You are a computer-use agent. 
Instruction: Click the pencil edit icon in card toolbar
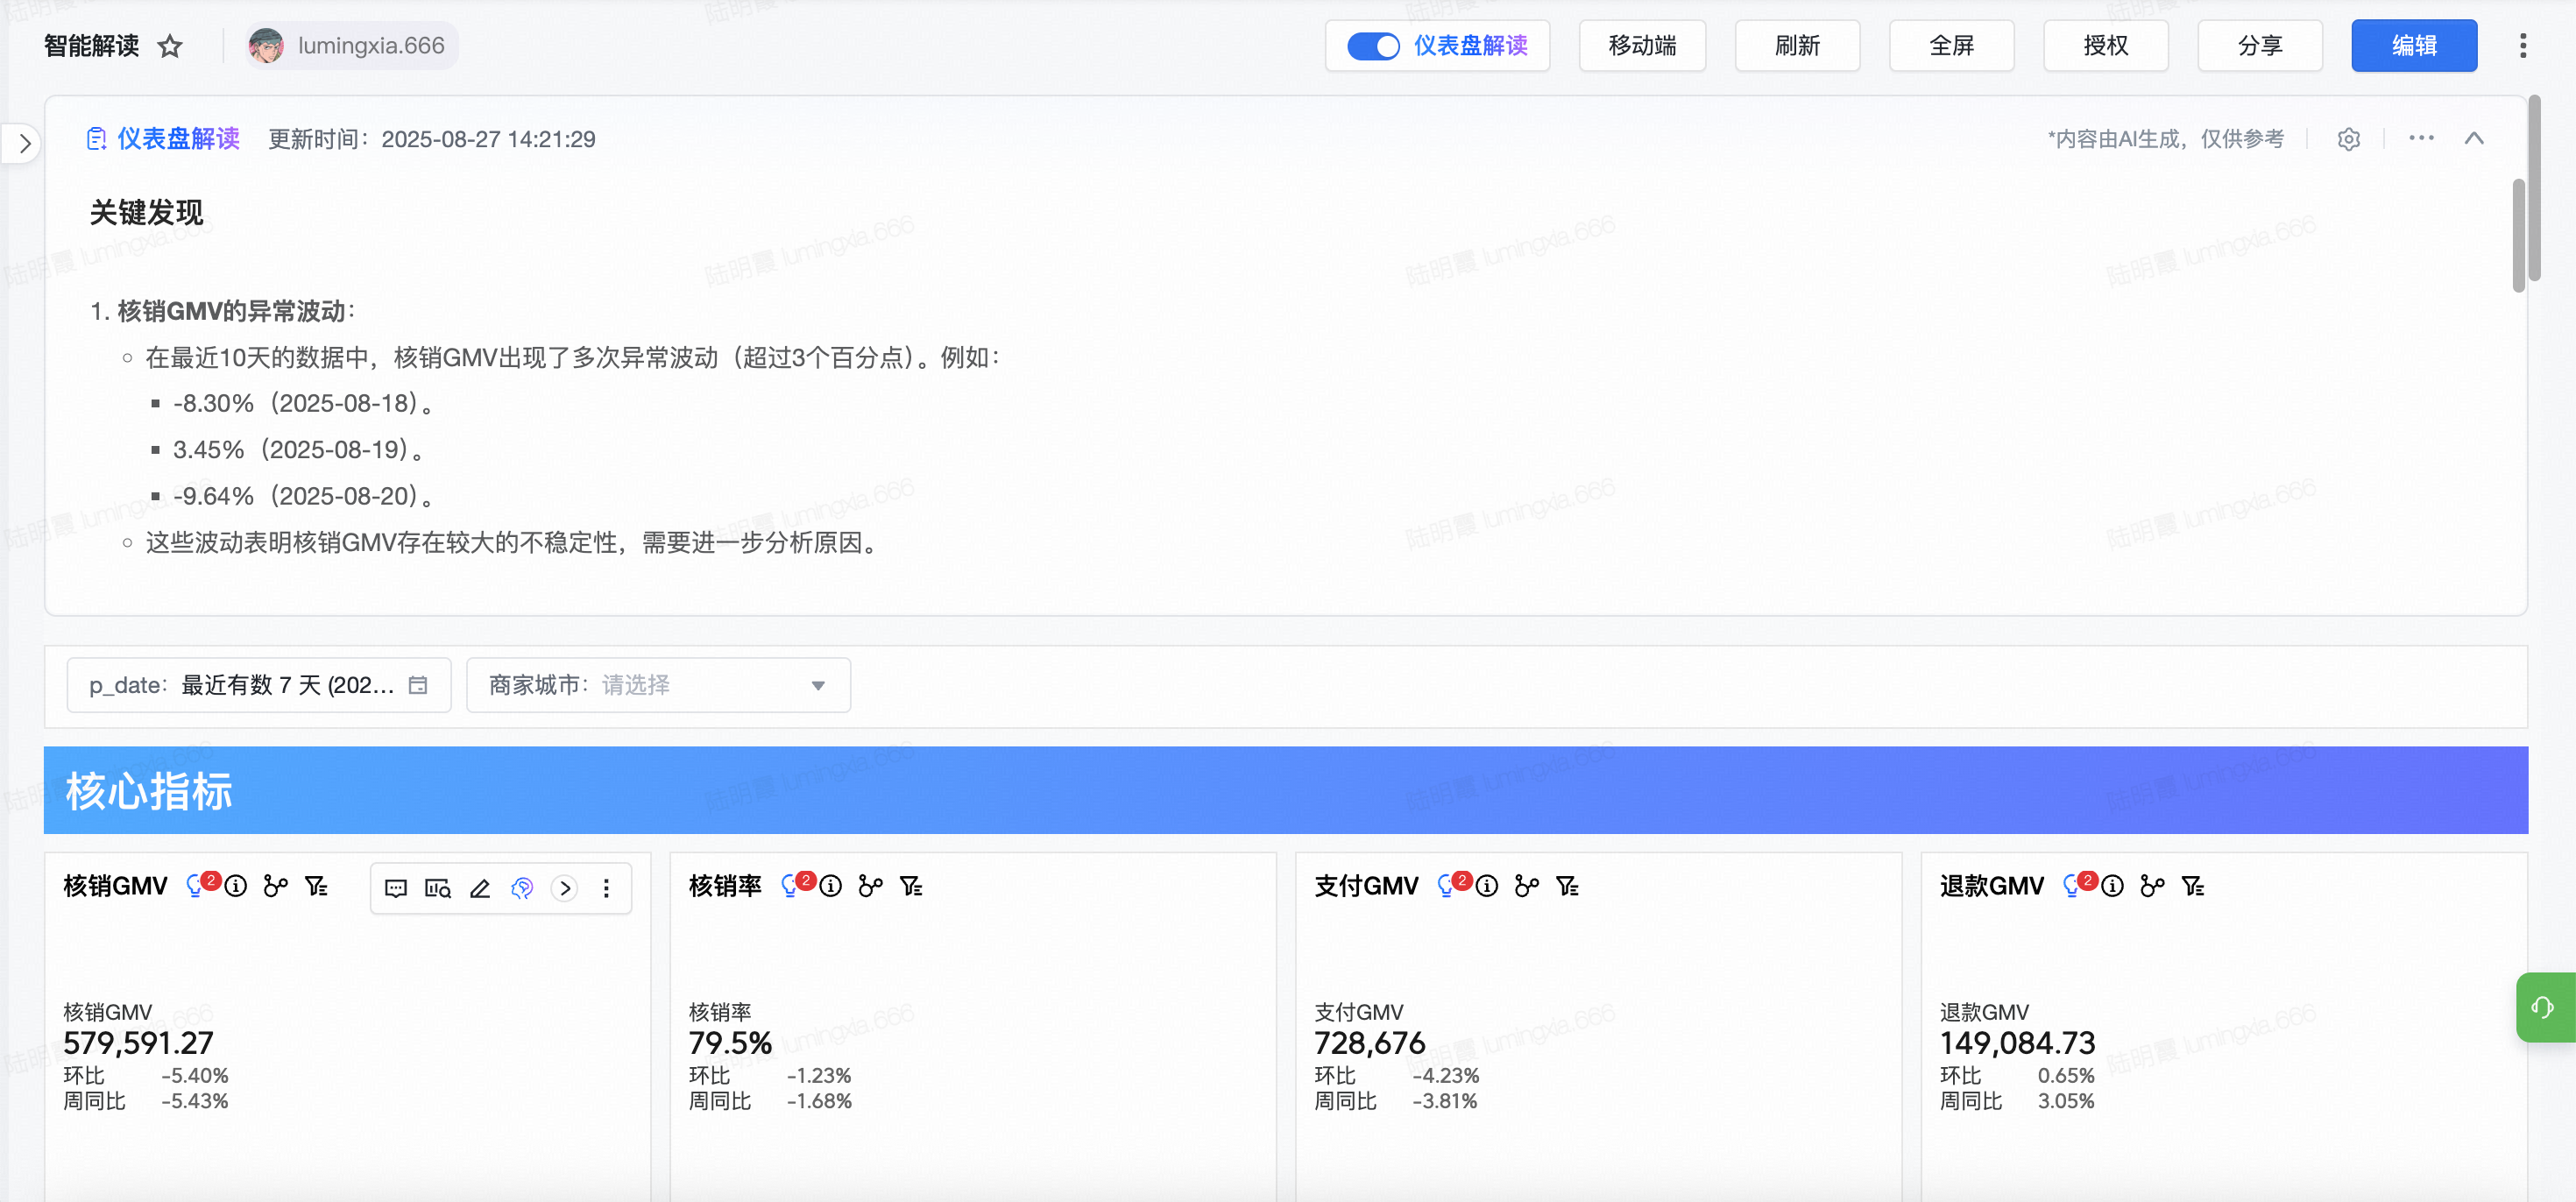coord(480,888)
